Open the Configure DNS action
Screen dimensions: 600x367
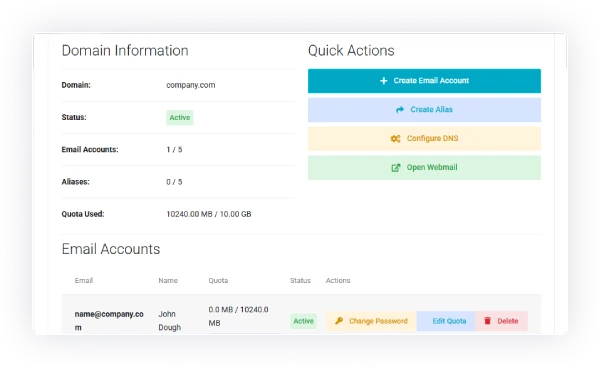[x=424, y=139]
